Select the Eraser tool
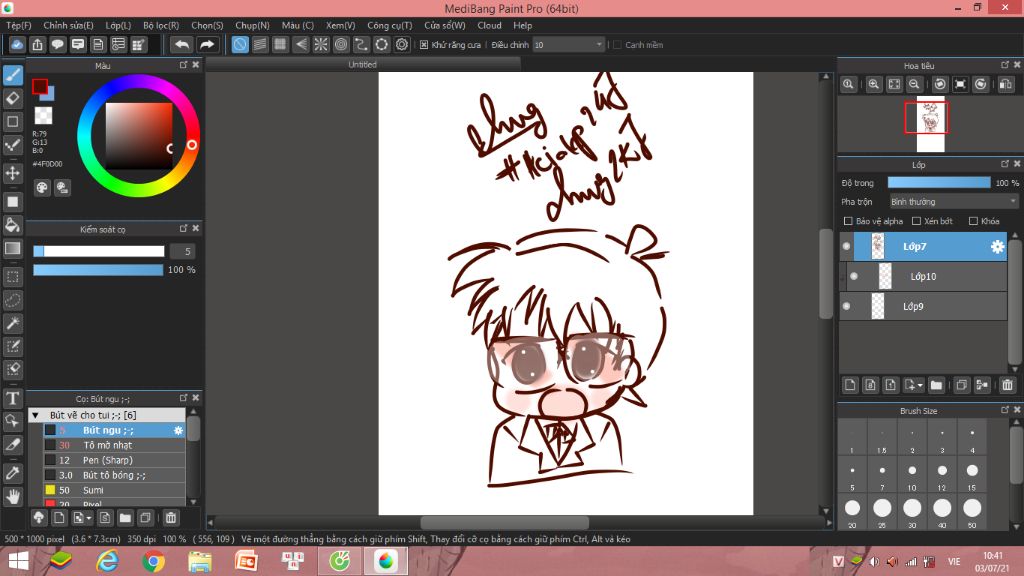1024x576 pixels. click(x=12, y=99)
